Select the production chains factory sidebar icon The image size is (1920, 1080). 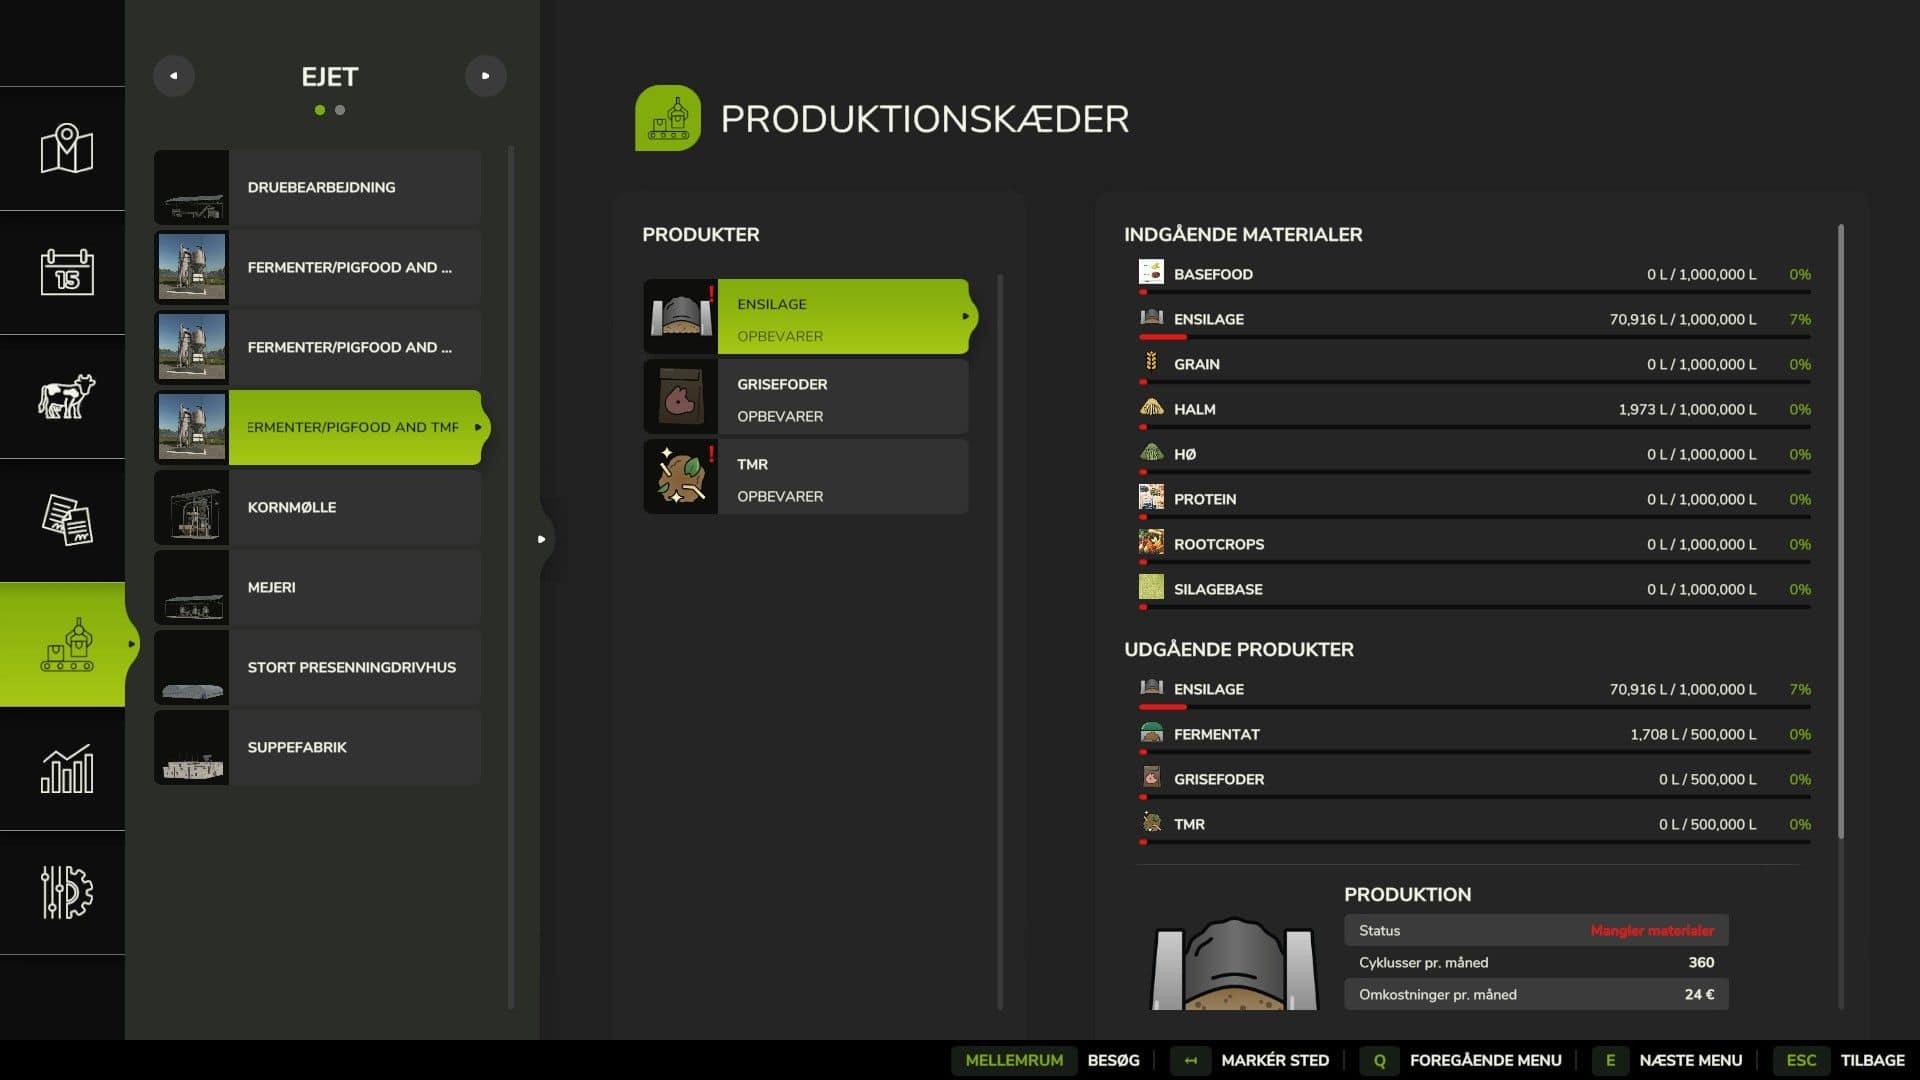coord(66,645)
